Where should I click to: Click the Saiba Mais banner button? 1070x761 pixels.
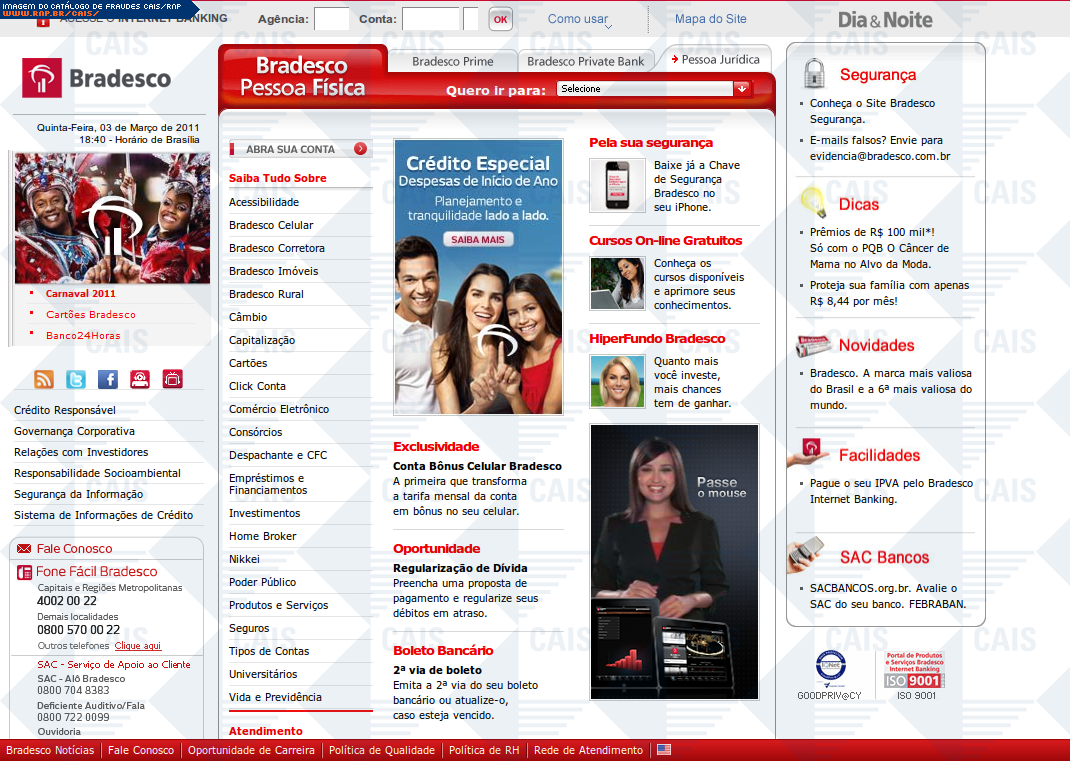478,240
